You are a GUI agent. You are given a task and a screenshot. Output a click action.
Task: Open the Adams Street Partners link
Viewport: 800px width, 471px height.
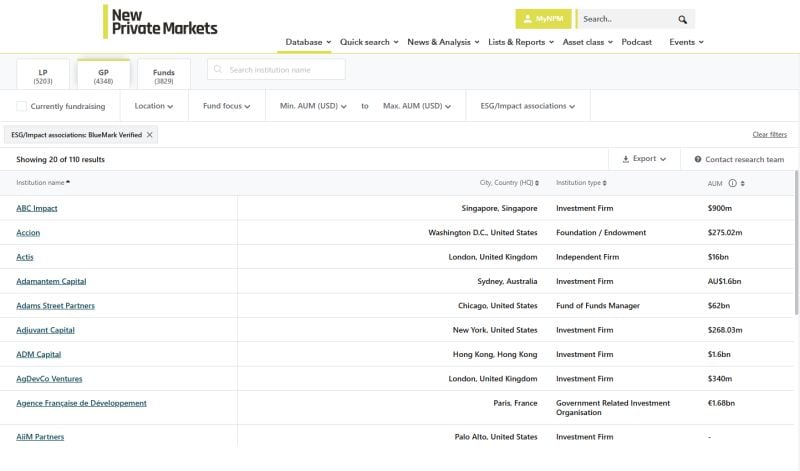[x=55, y=306]
